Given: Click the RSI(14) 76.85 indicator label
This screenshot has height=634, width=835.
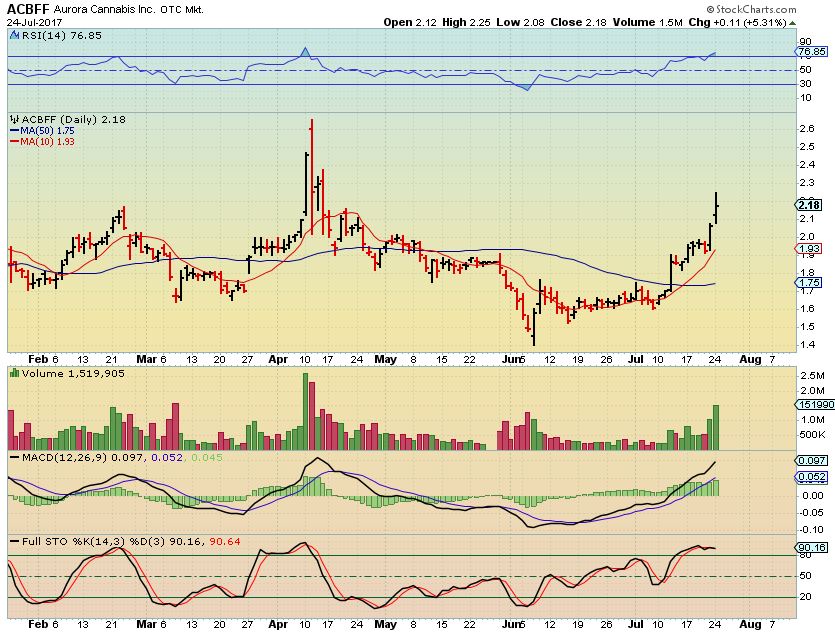Looking at the screenshot, I should (x=61, y=36).
